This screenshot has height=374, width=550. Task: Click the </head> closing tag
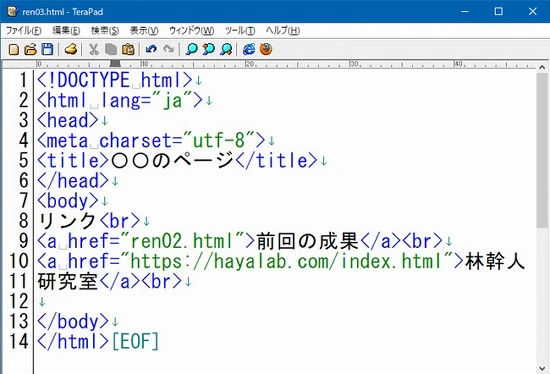point(73,181)
